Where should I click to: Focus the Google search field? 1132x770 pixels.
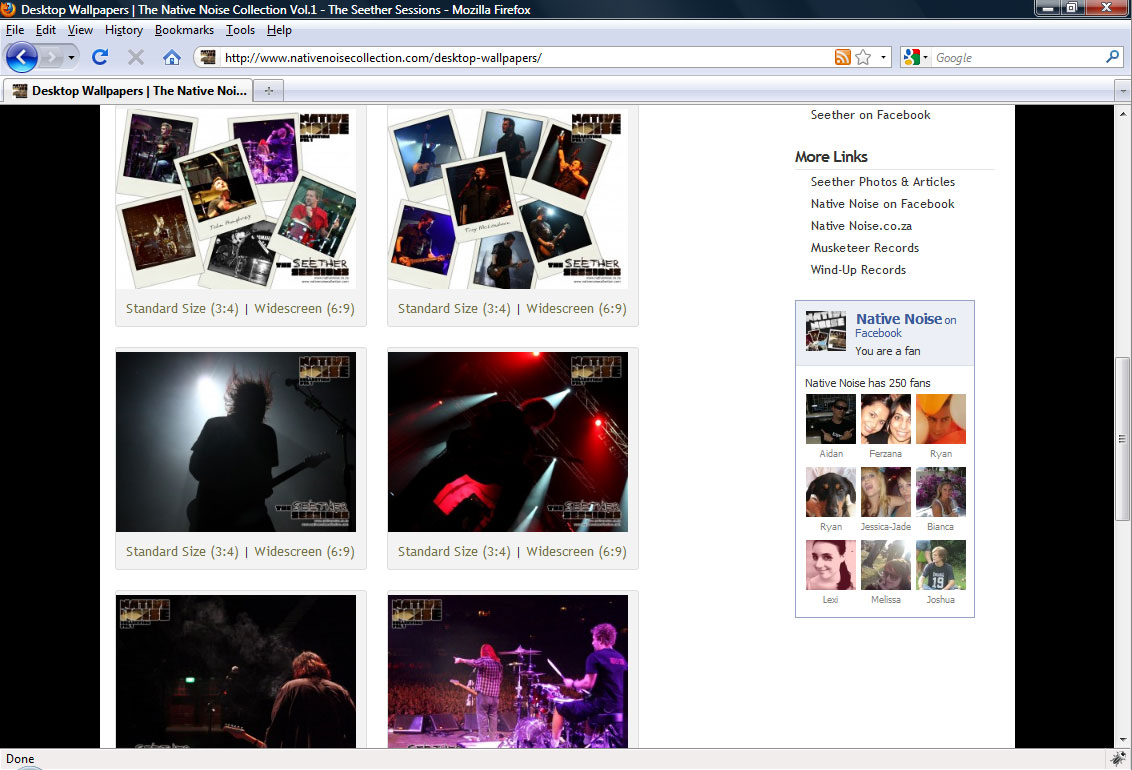1018,58
